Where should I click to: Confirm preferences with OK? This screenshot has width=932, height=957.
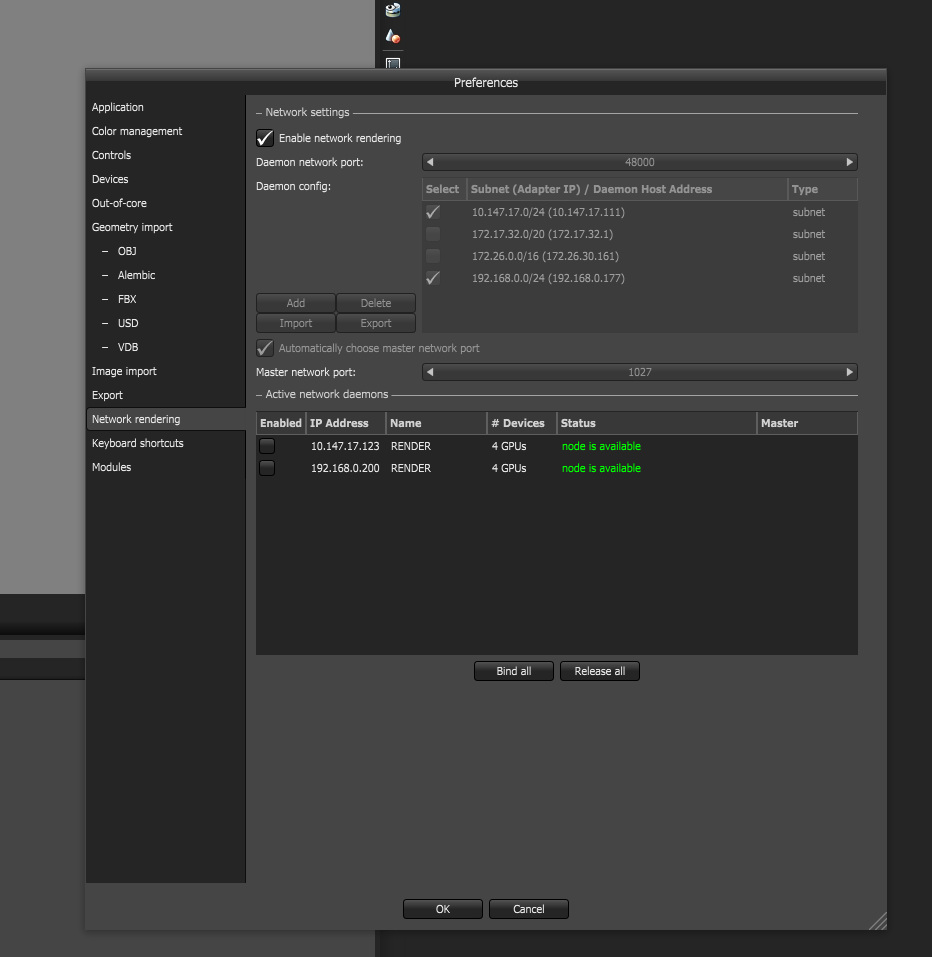click(x=443, y=909)
